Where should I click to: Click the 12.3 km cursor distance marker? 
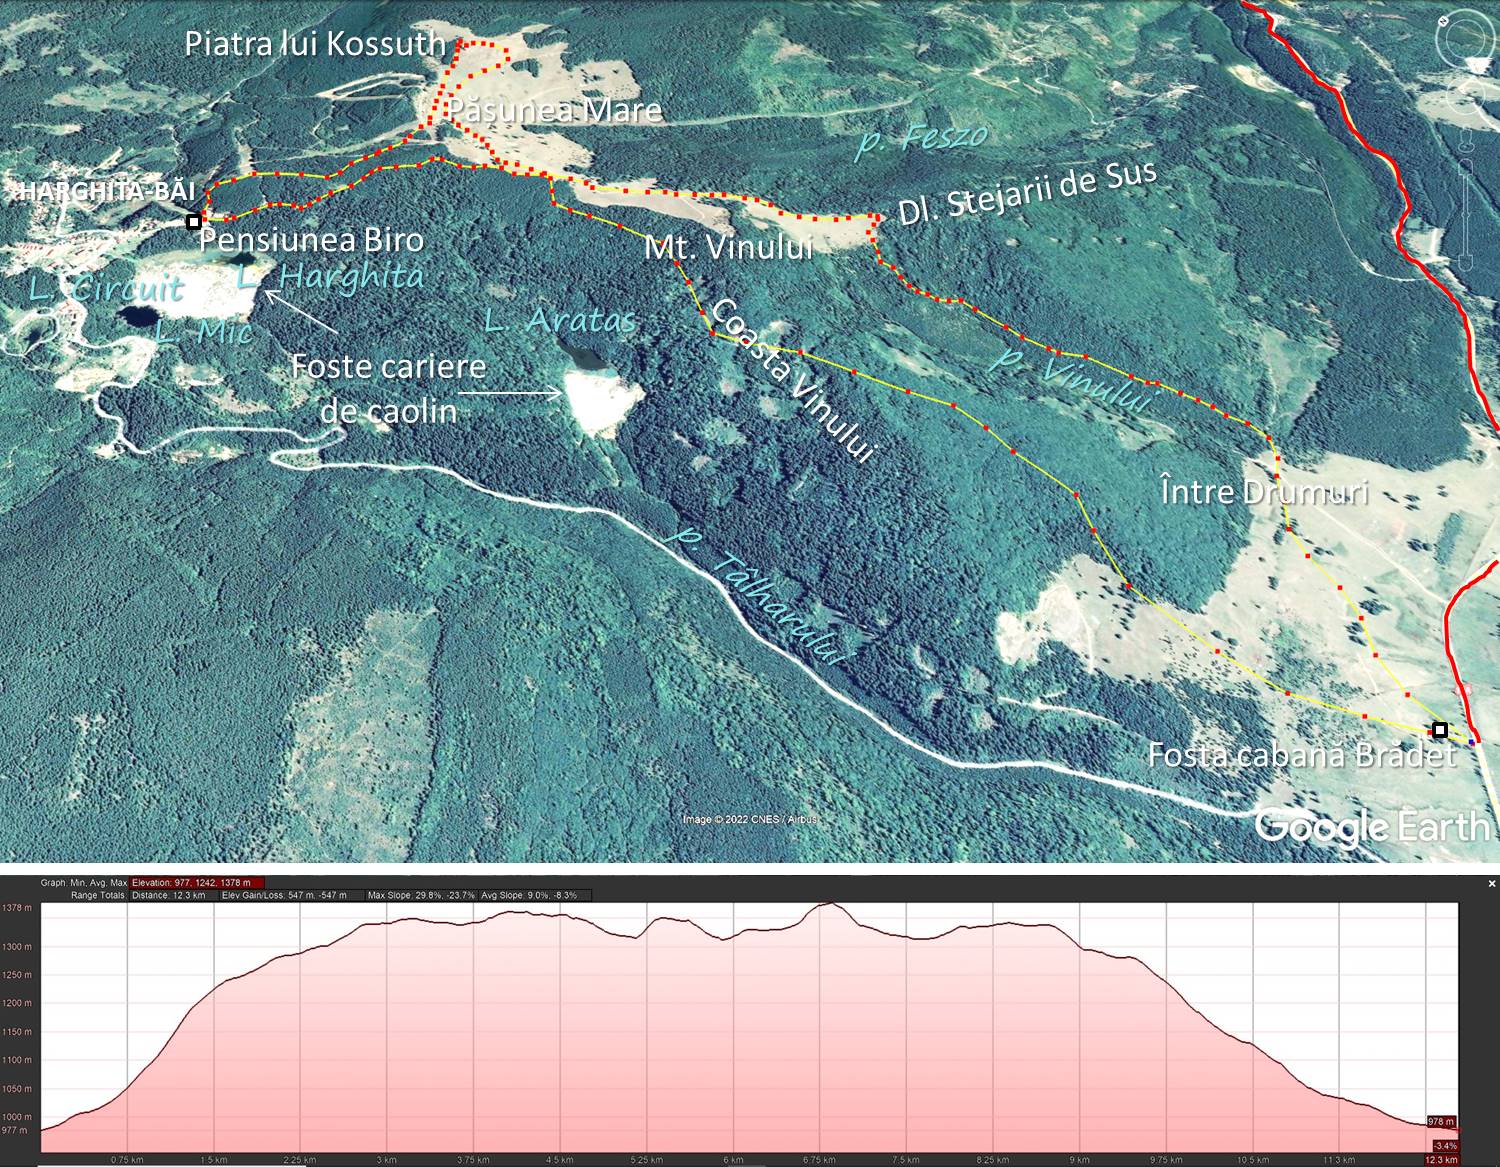tap(1441, 1160)
